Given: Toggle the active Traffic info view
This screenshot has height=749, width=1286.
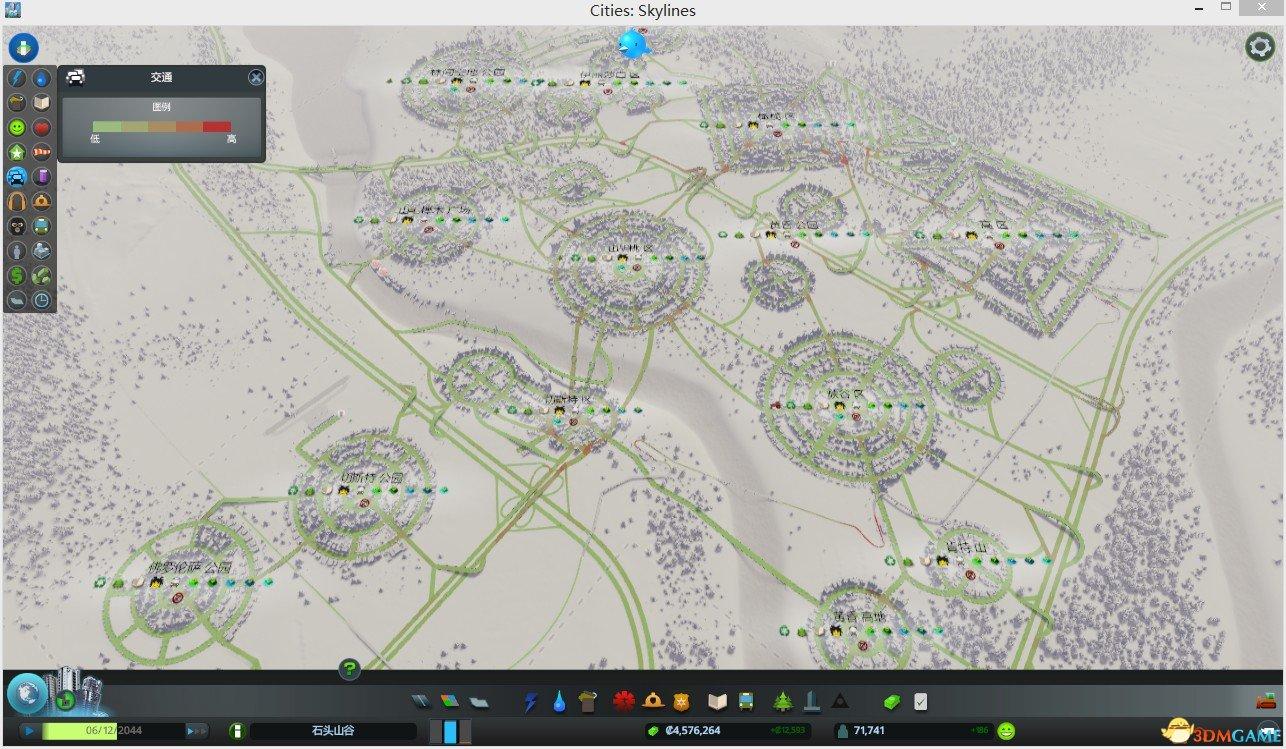Looking at the screenshot, I should pos(17,177).
